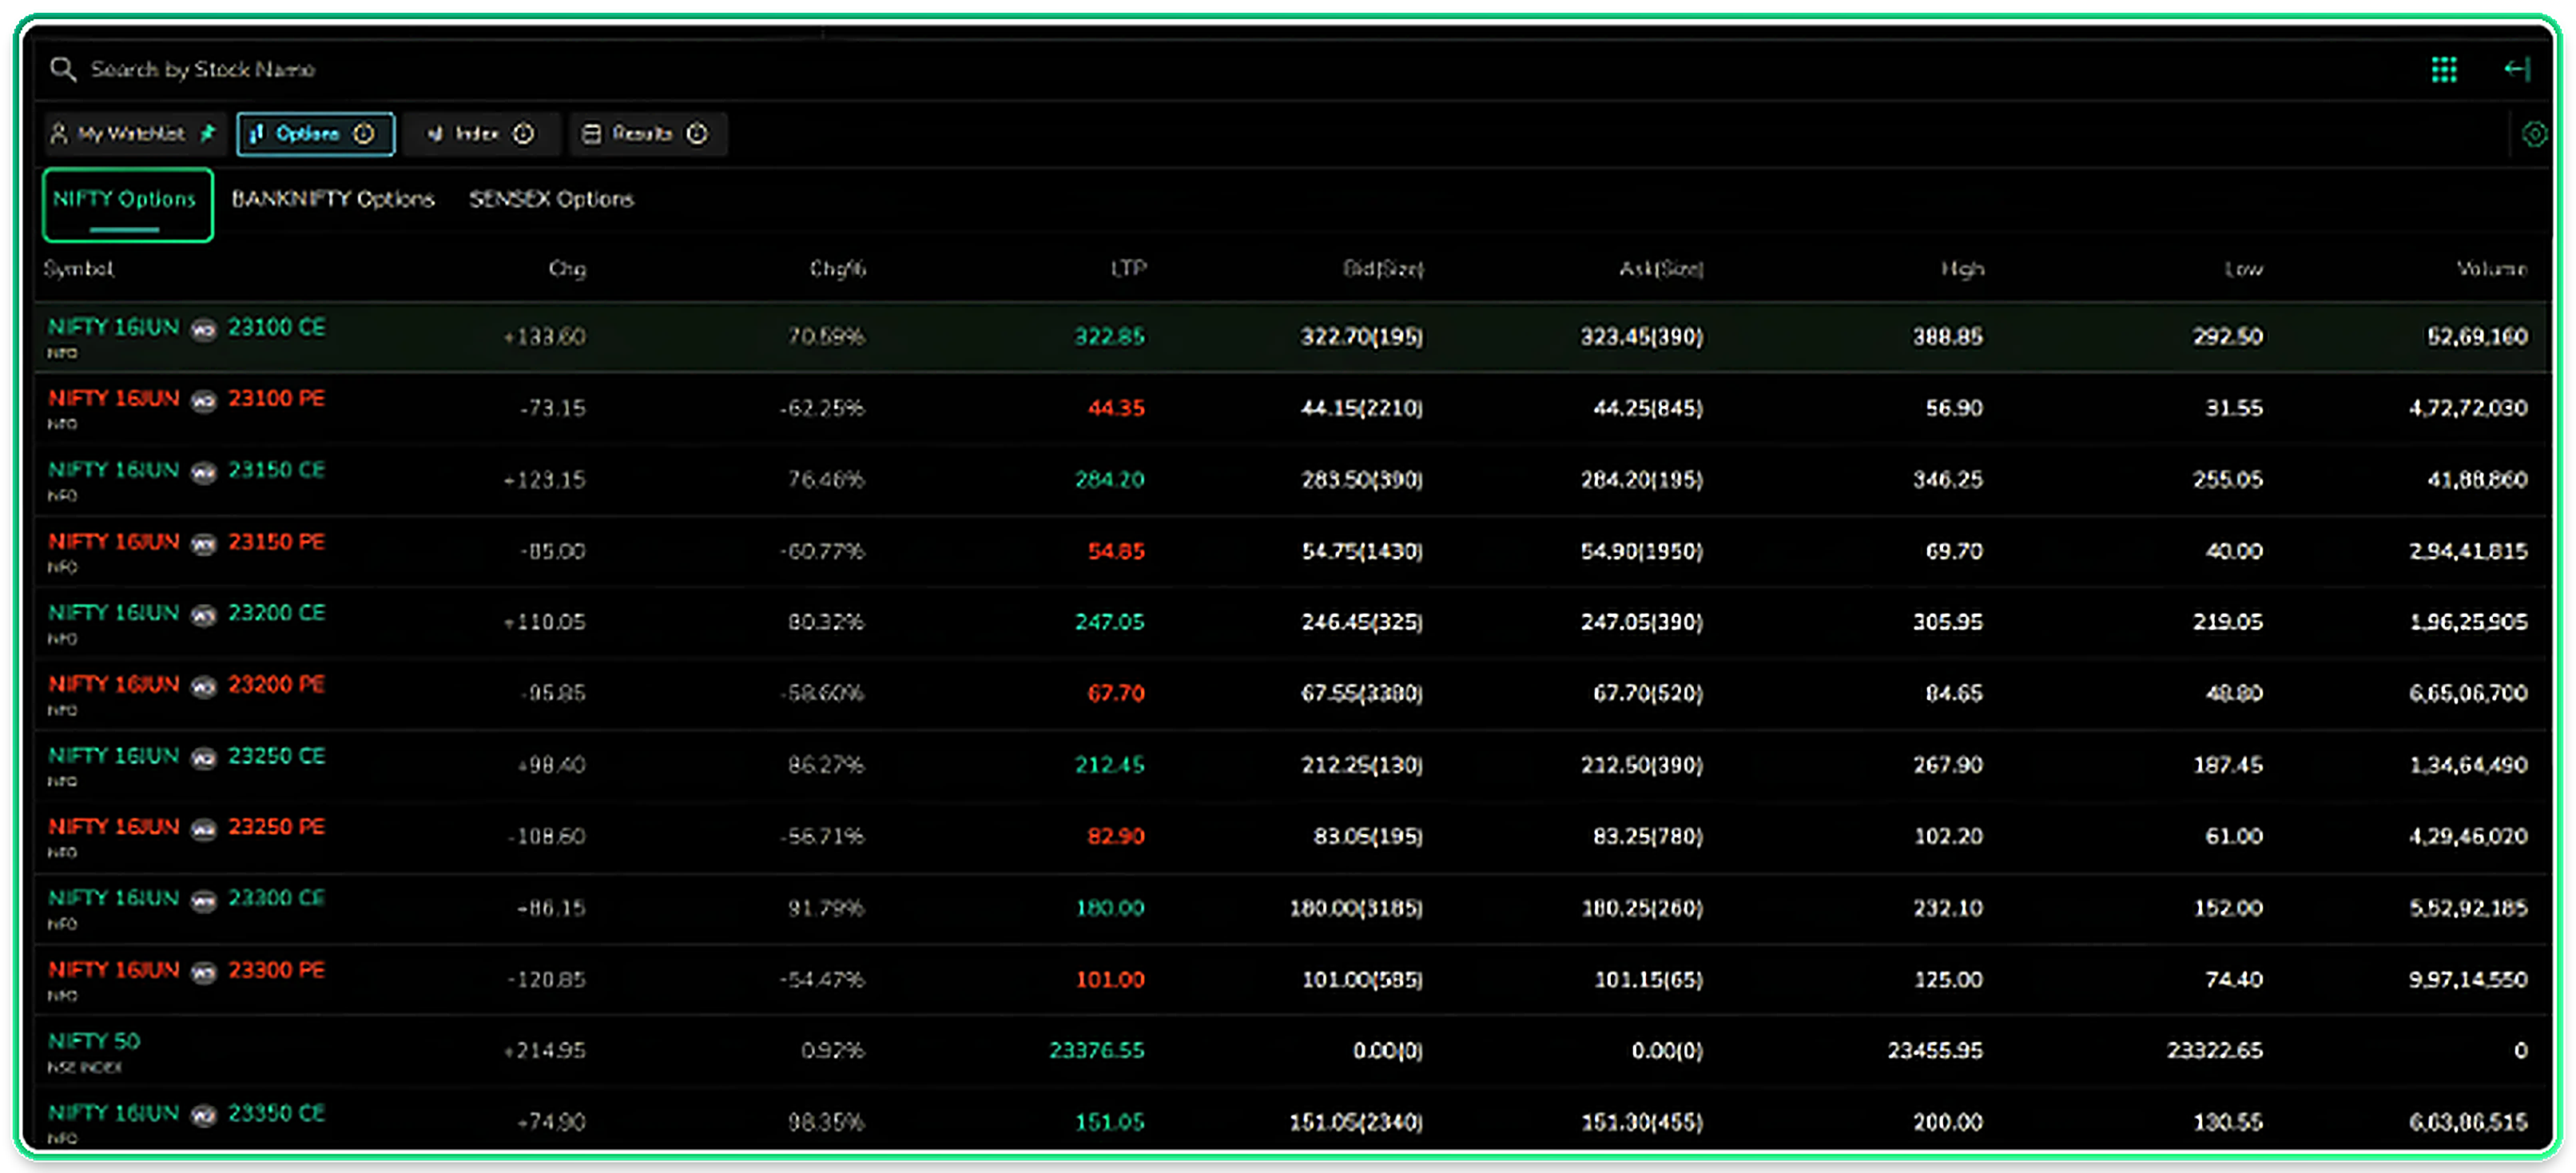Viewport: 2576px width, 1173px height.
Task: Click low value 48.80
Action: [x=2234, y=694]
